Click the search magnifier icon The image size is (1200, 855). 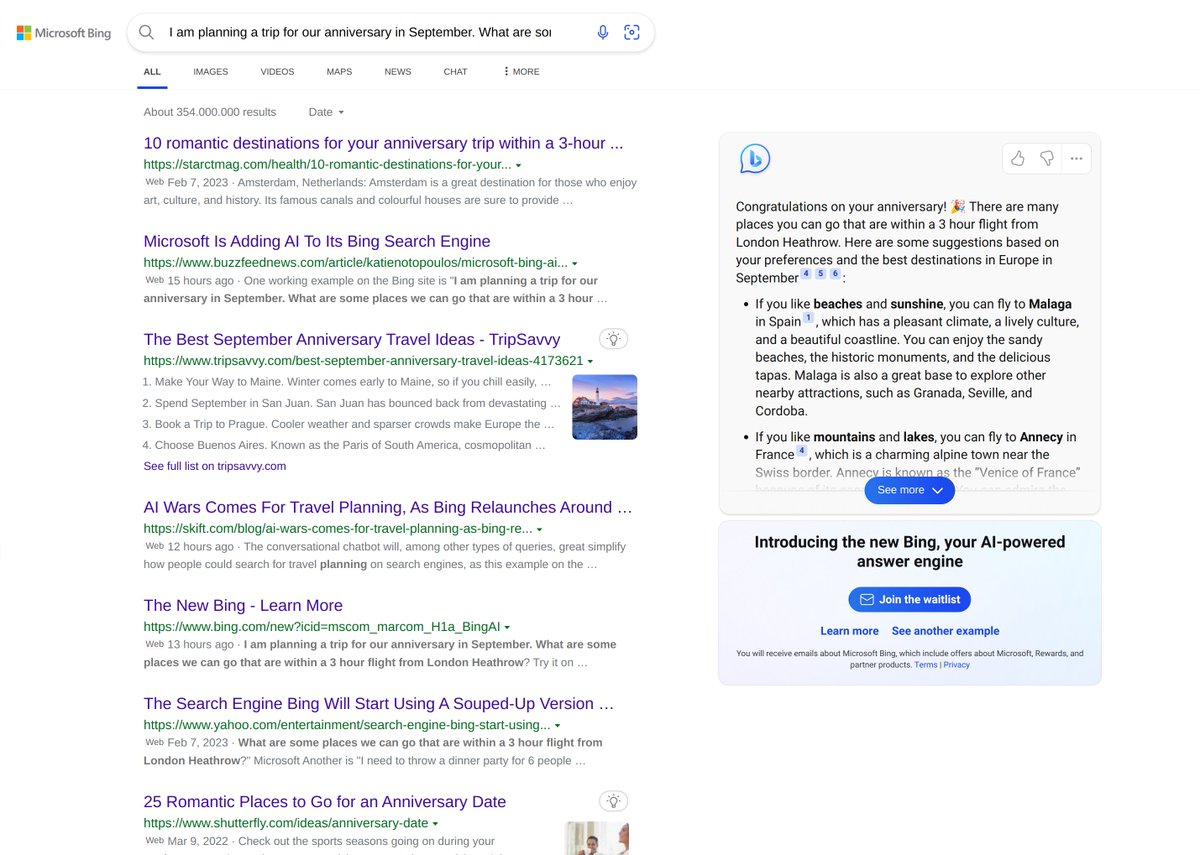coord(147,33)
